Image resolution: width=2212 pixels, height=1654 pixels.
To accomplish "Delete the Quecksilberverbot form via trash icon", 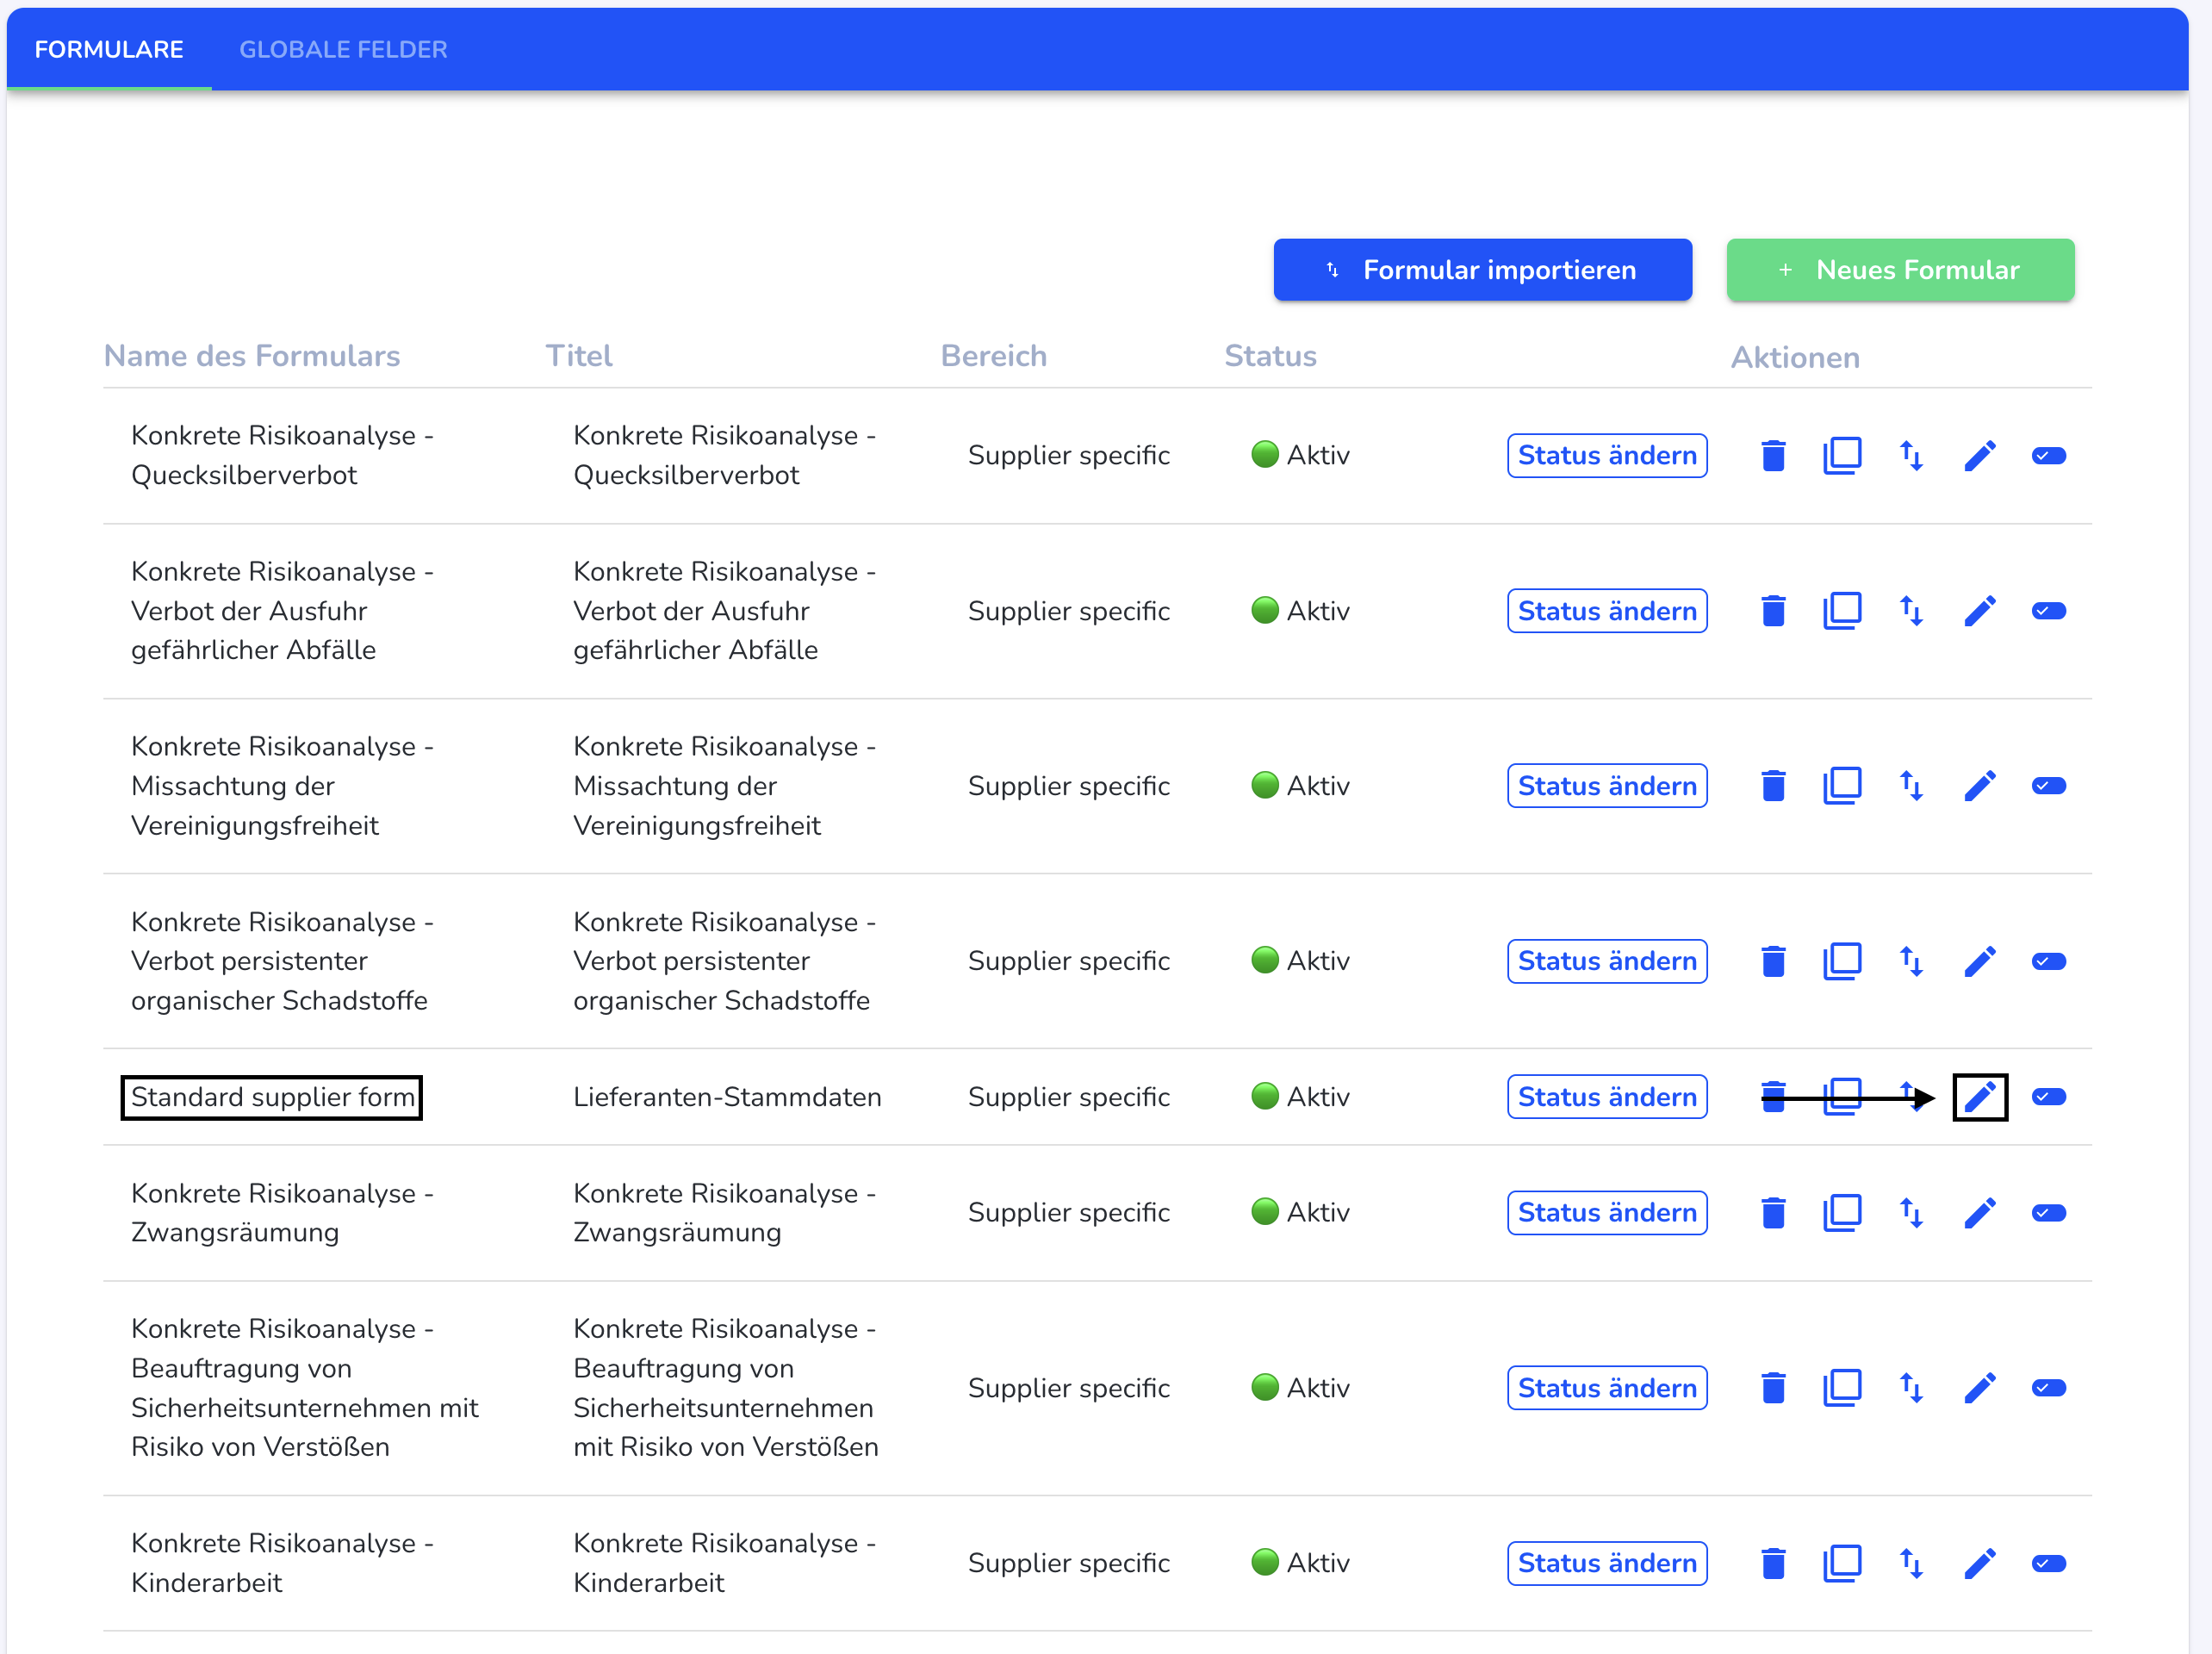I will [1773, 456].
